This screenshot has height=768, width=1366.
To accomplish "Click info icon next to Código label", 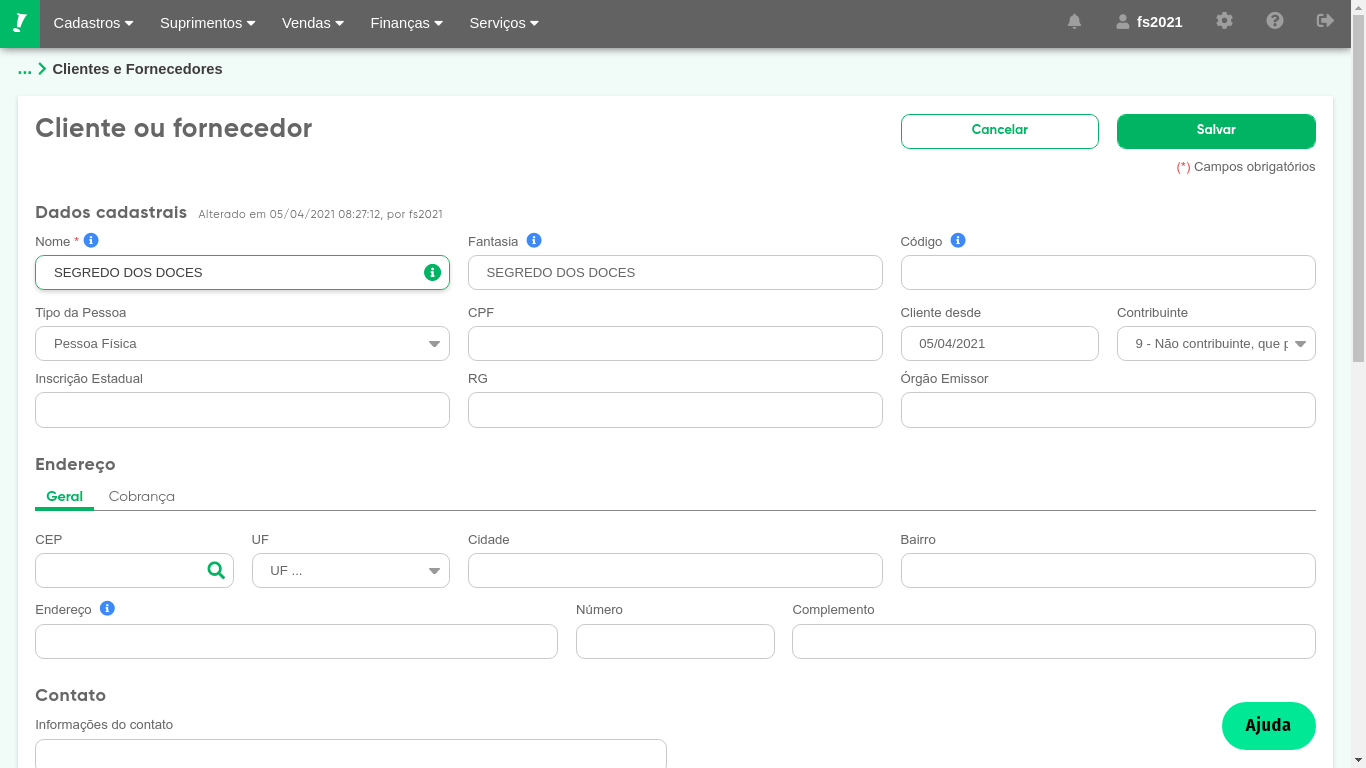I will coord(958,241).
